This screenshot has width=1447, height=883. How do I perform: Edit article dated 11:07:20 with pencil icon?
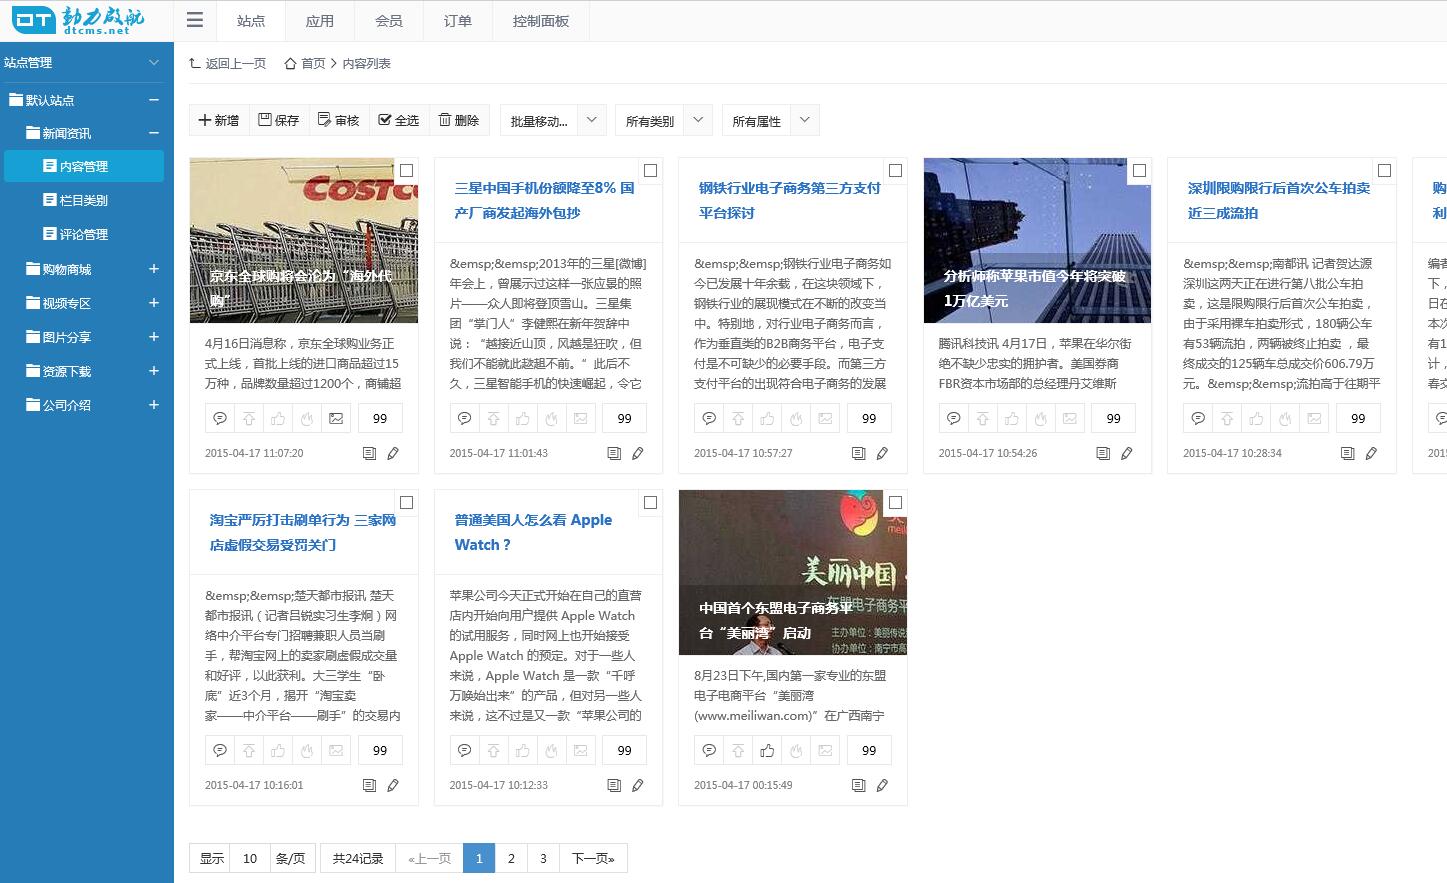pos(393,453)
